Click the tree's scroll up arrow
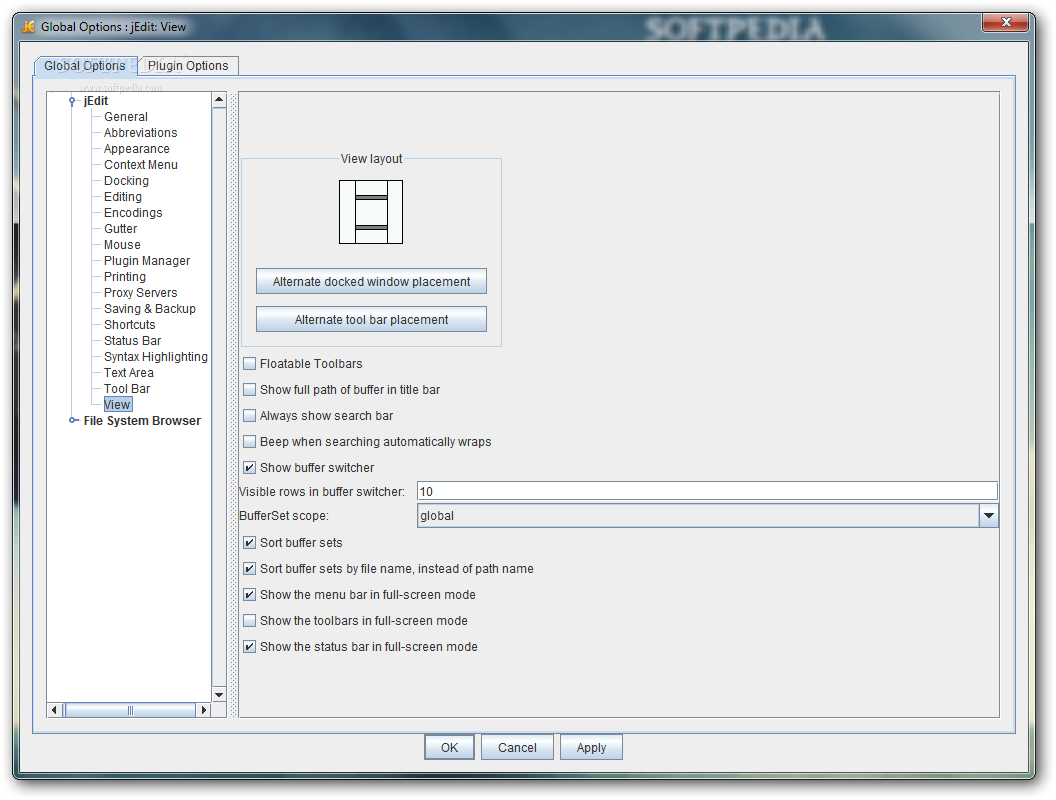The image size is (1056, 800). 219,100
